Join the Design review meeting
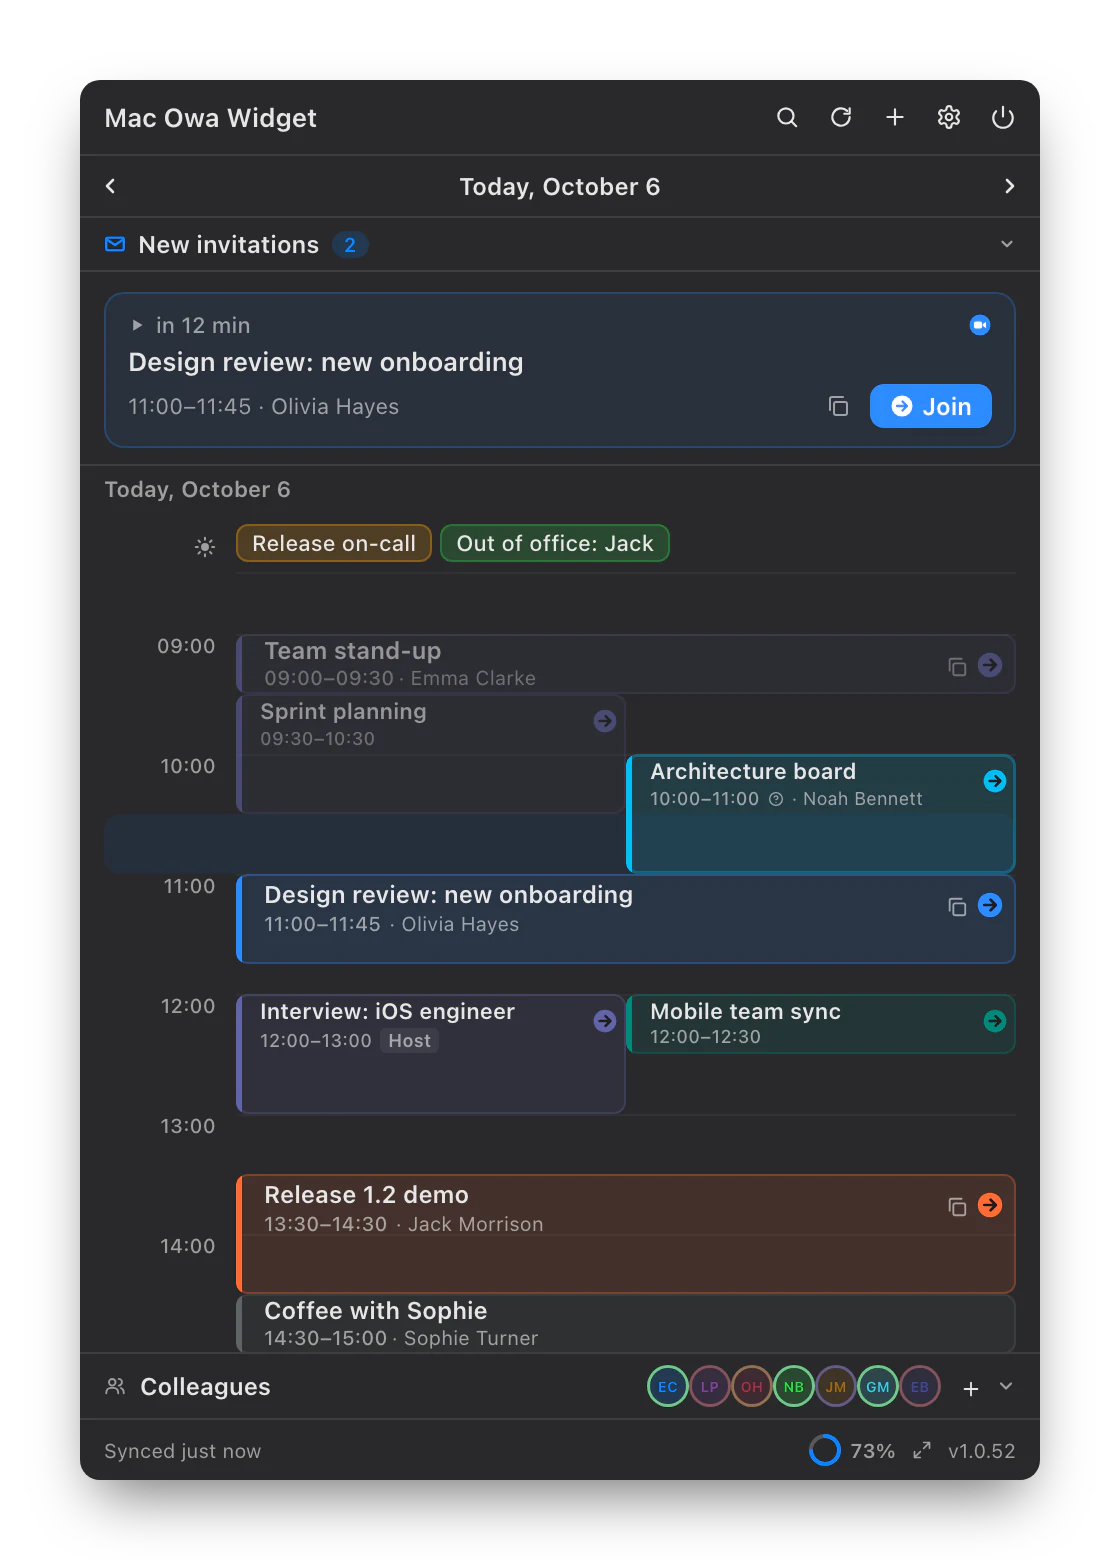 click(930, 406)
